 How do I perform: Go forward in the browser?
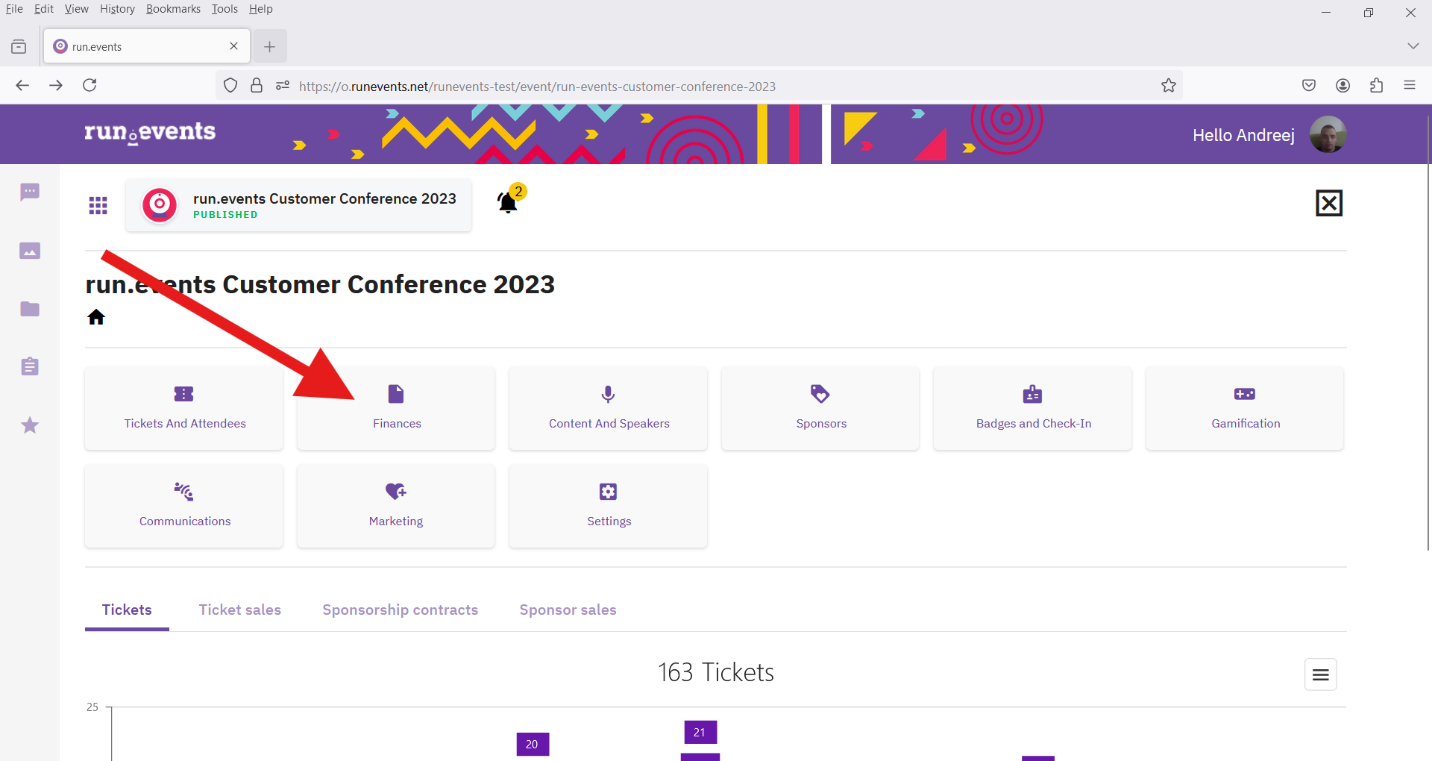[56, 86]
